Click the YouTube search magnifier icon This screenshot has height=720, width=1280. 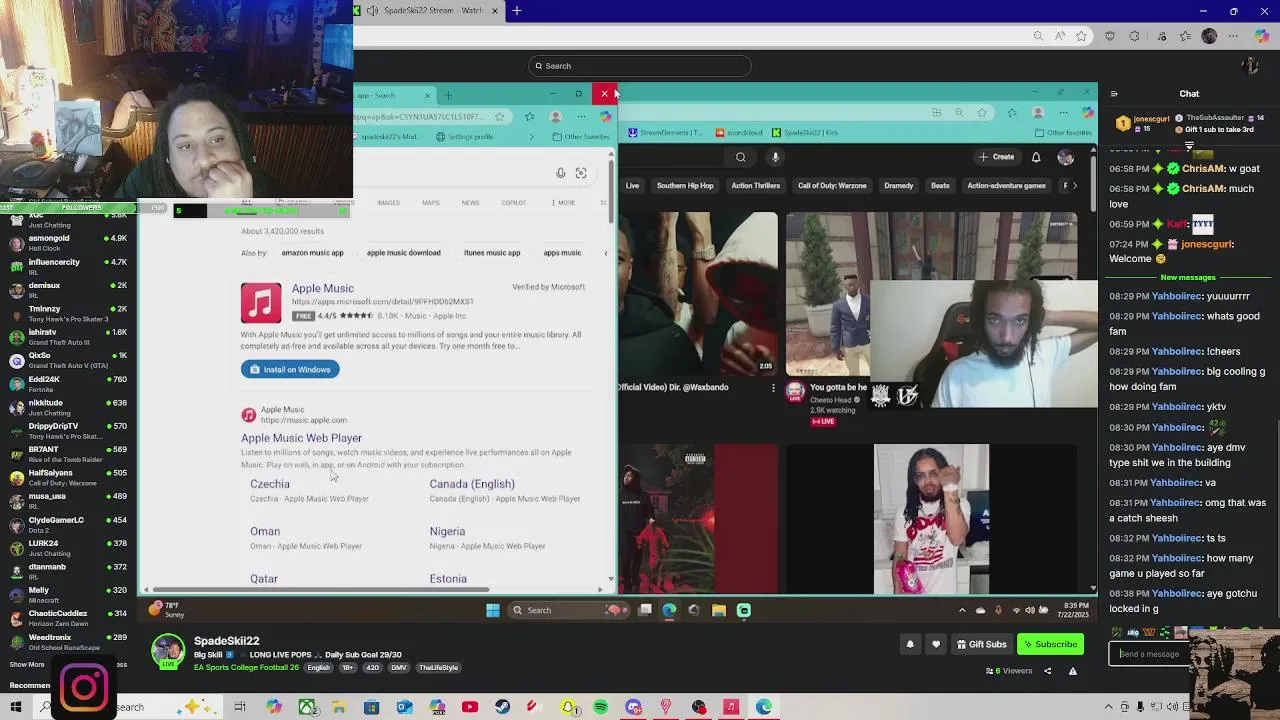(740, 157)
